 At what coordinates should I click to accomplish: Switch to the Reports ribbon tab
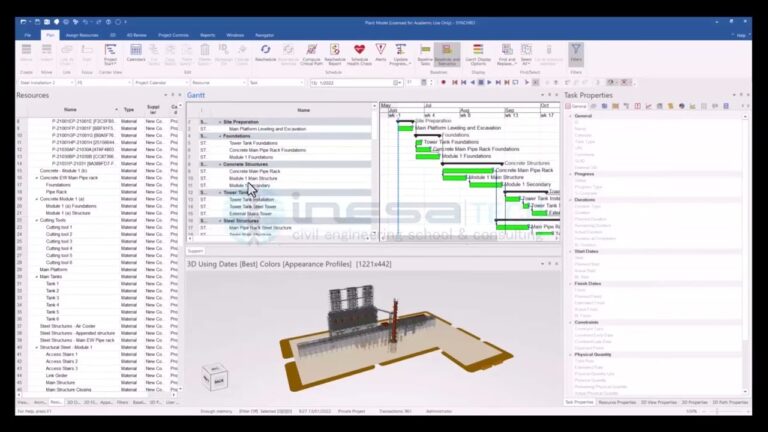coord(206,35)
